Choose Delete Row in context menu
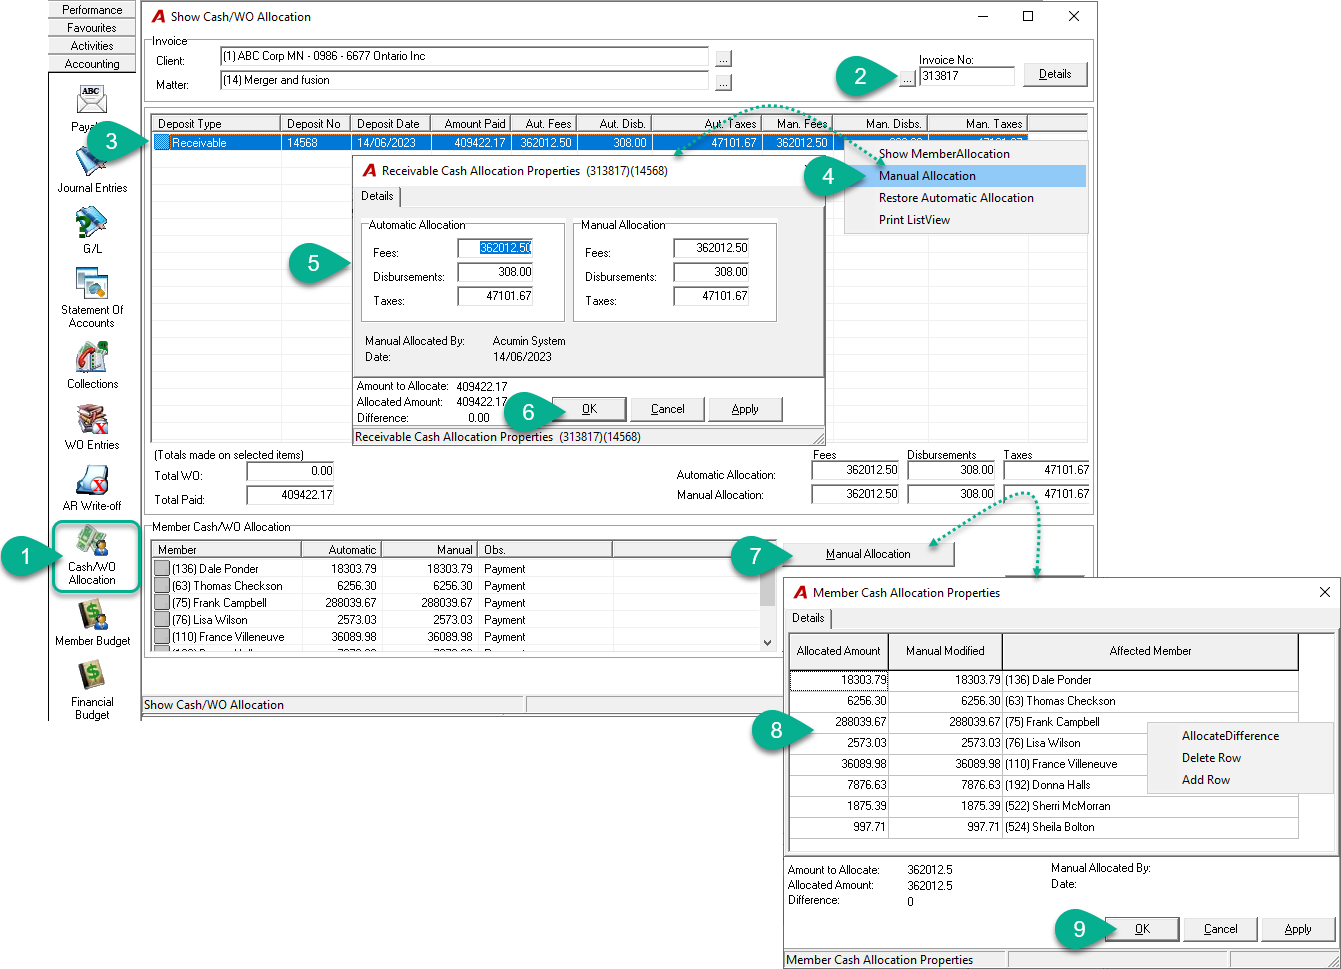 (1240, 758)
